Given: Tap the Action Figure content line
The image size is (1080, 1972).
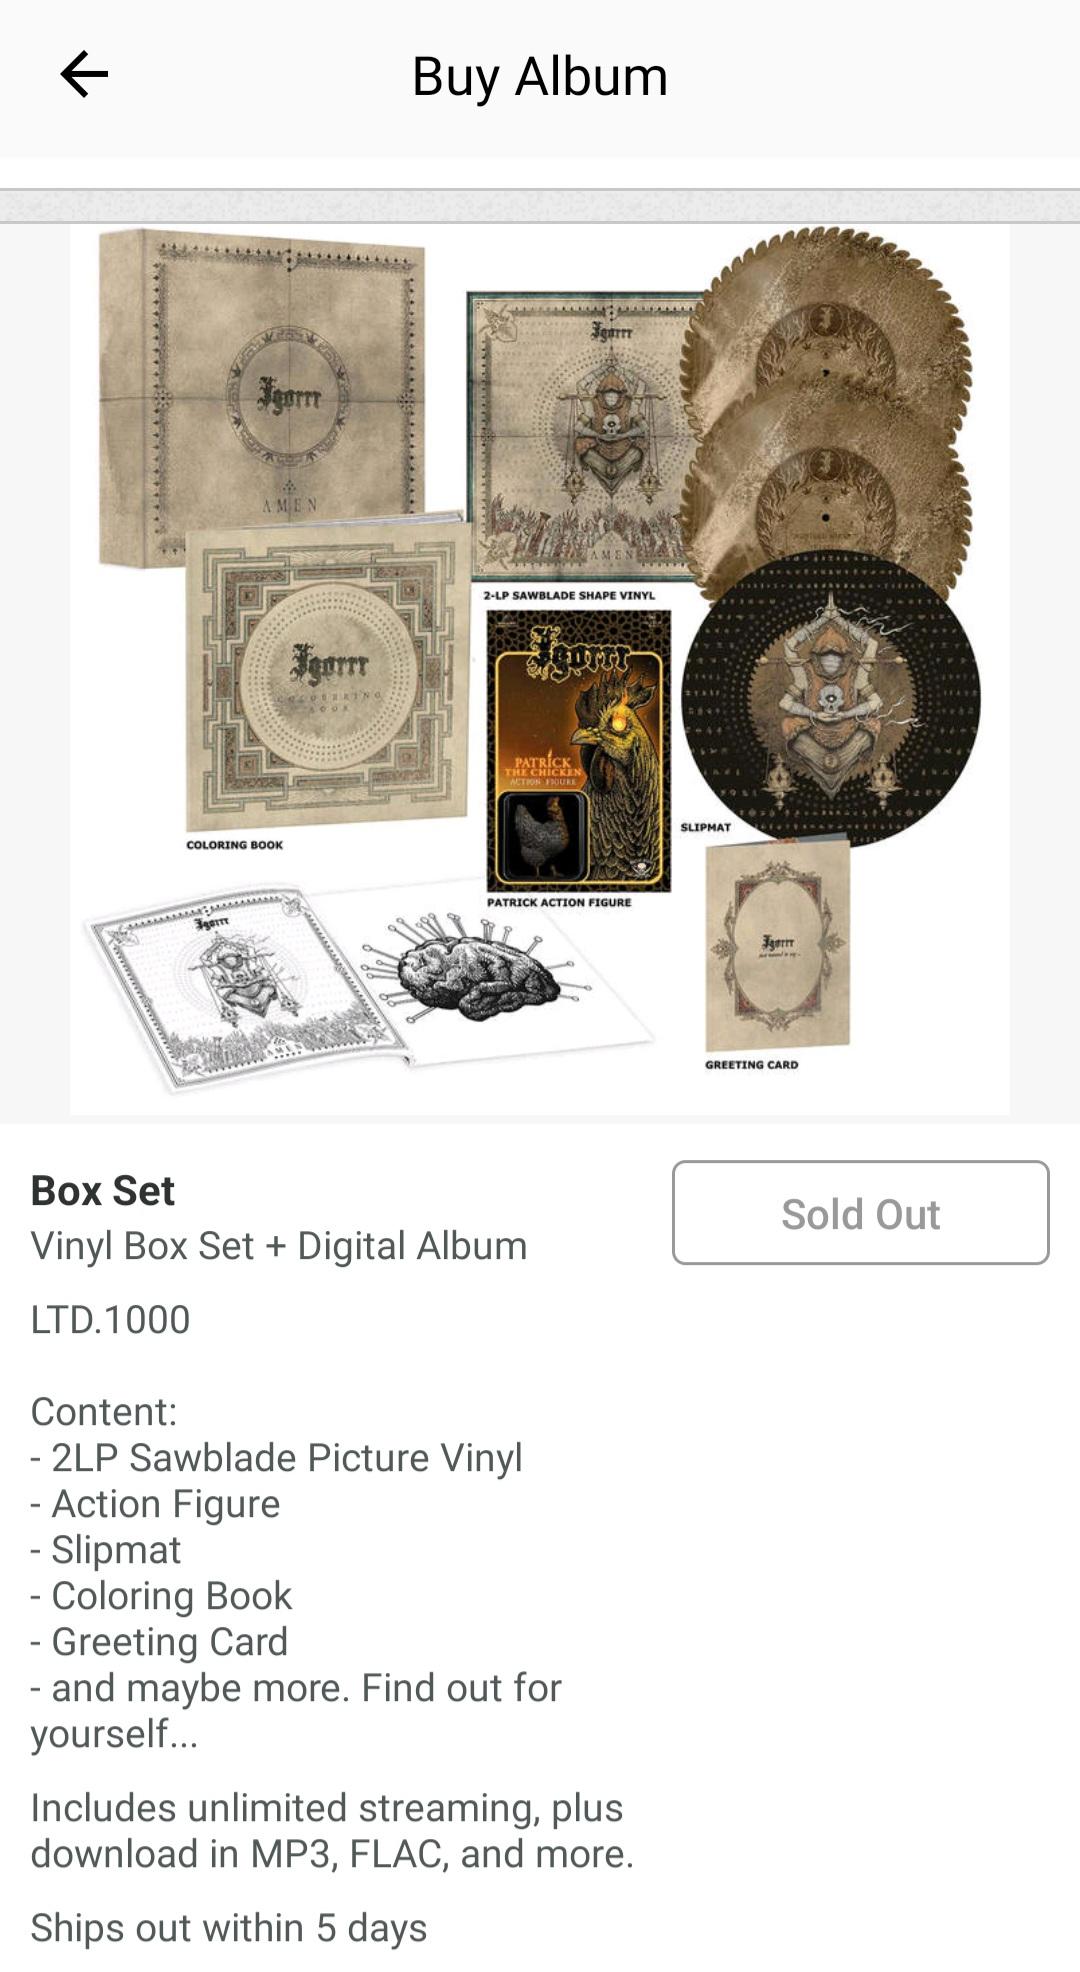Looking at the screenshot, I should click(155, 1504).
